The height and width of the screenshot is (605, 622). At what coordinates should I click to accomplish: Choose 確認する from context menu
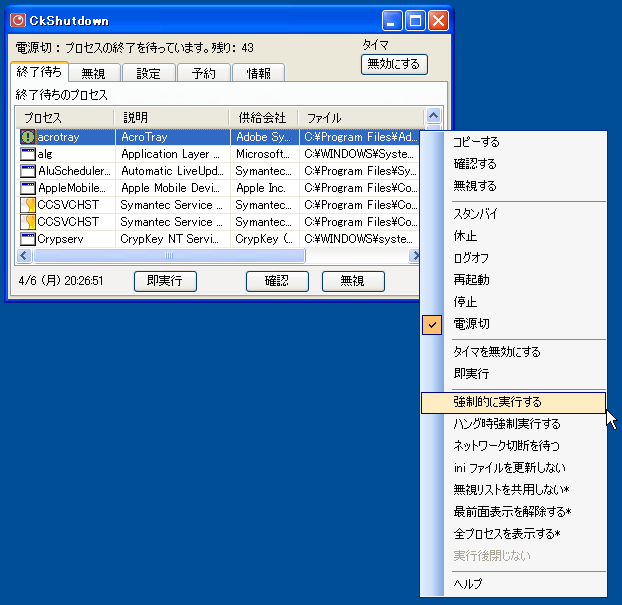click(x=513, y=164)
